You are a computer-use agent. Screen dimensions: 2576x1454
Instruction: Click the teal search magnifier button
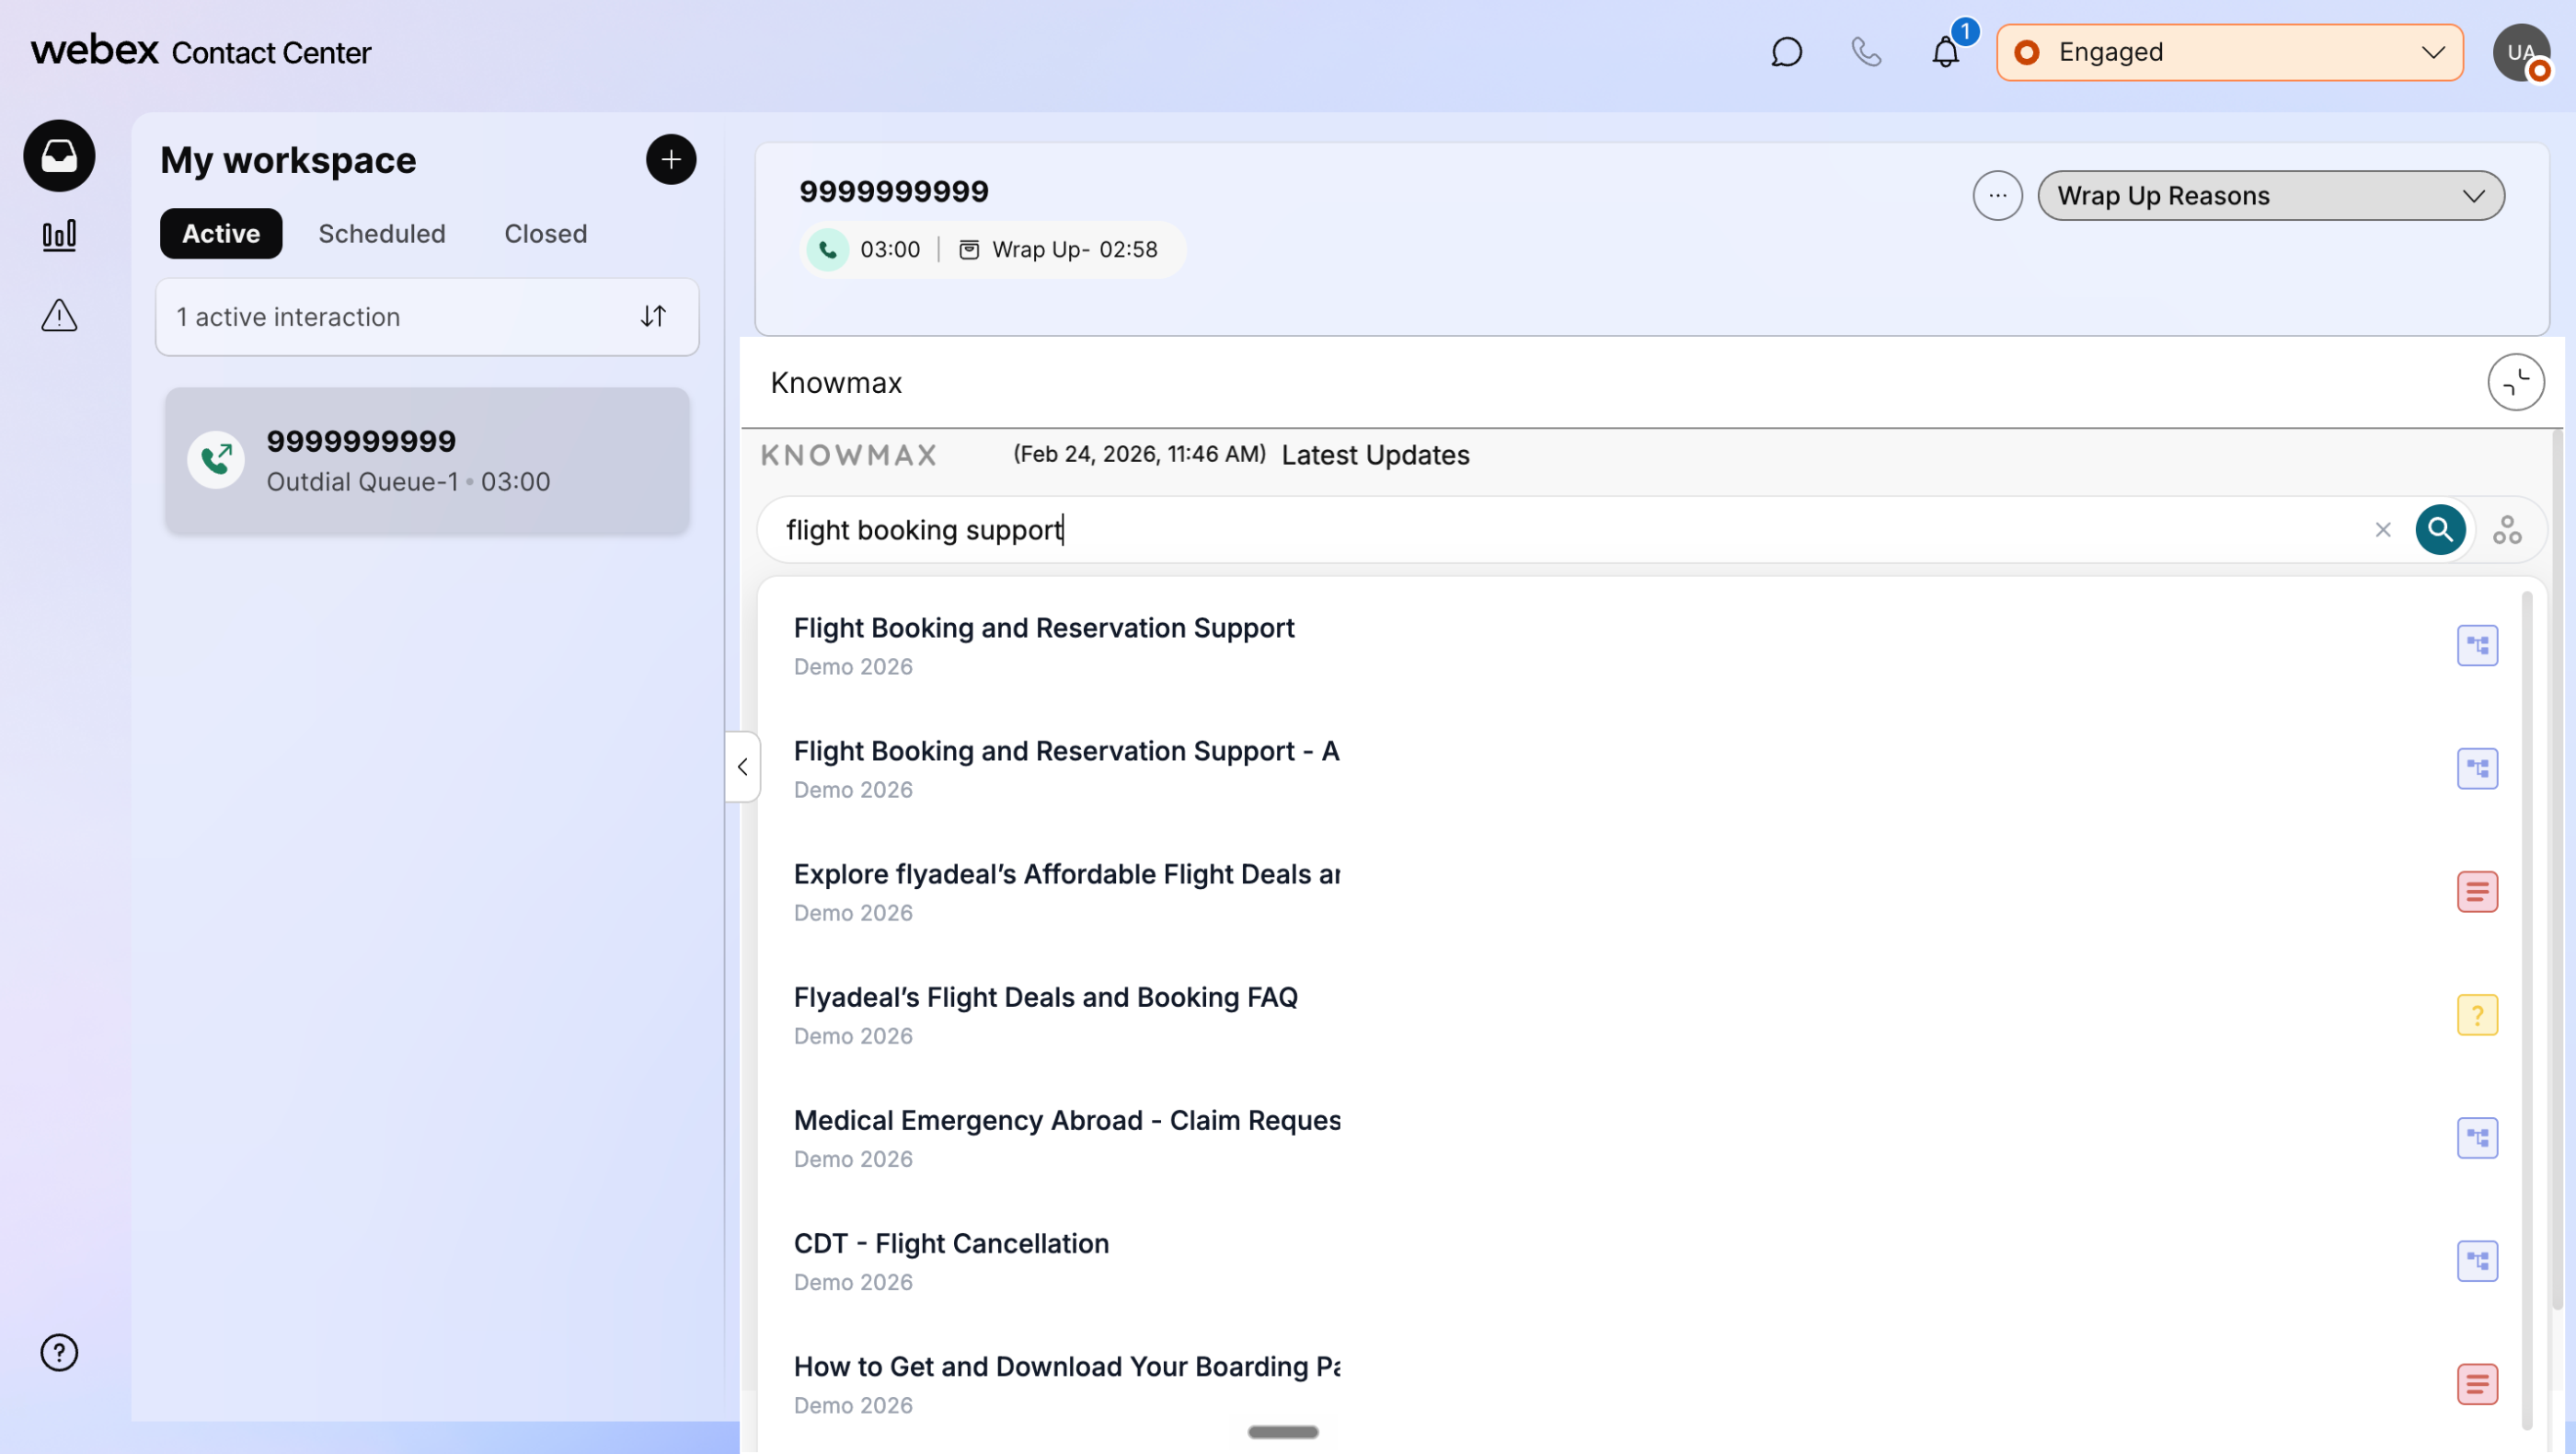[2440, 530]
